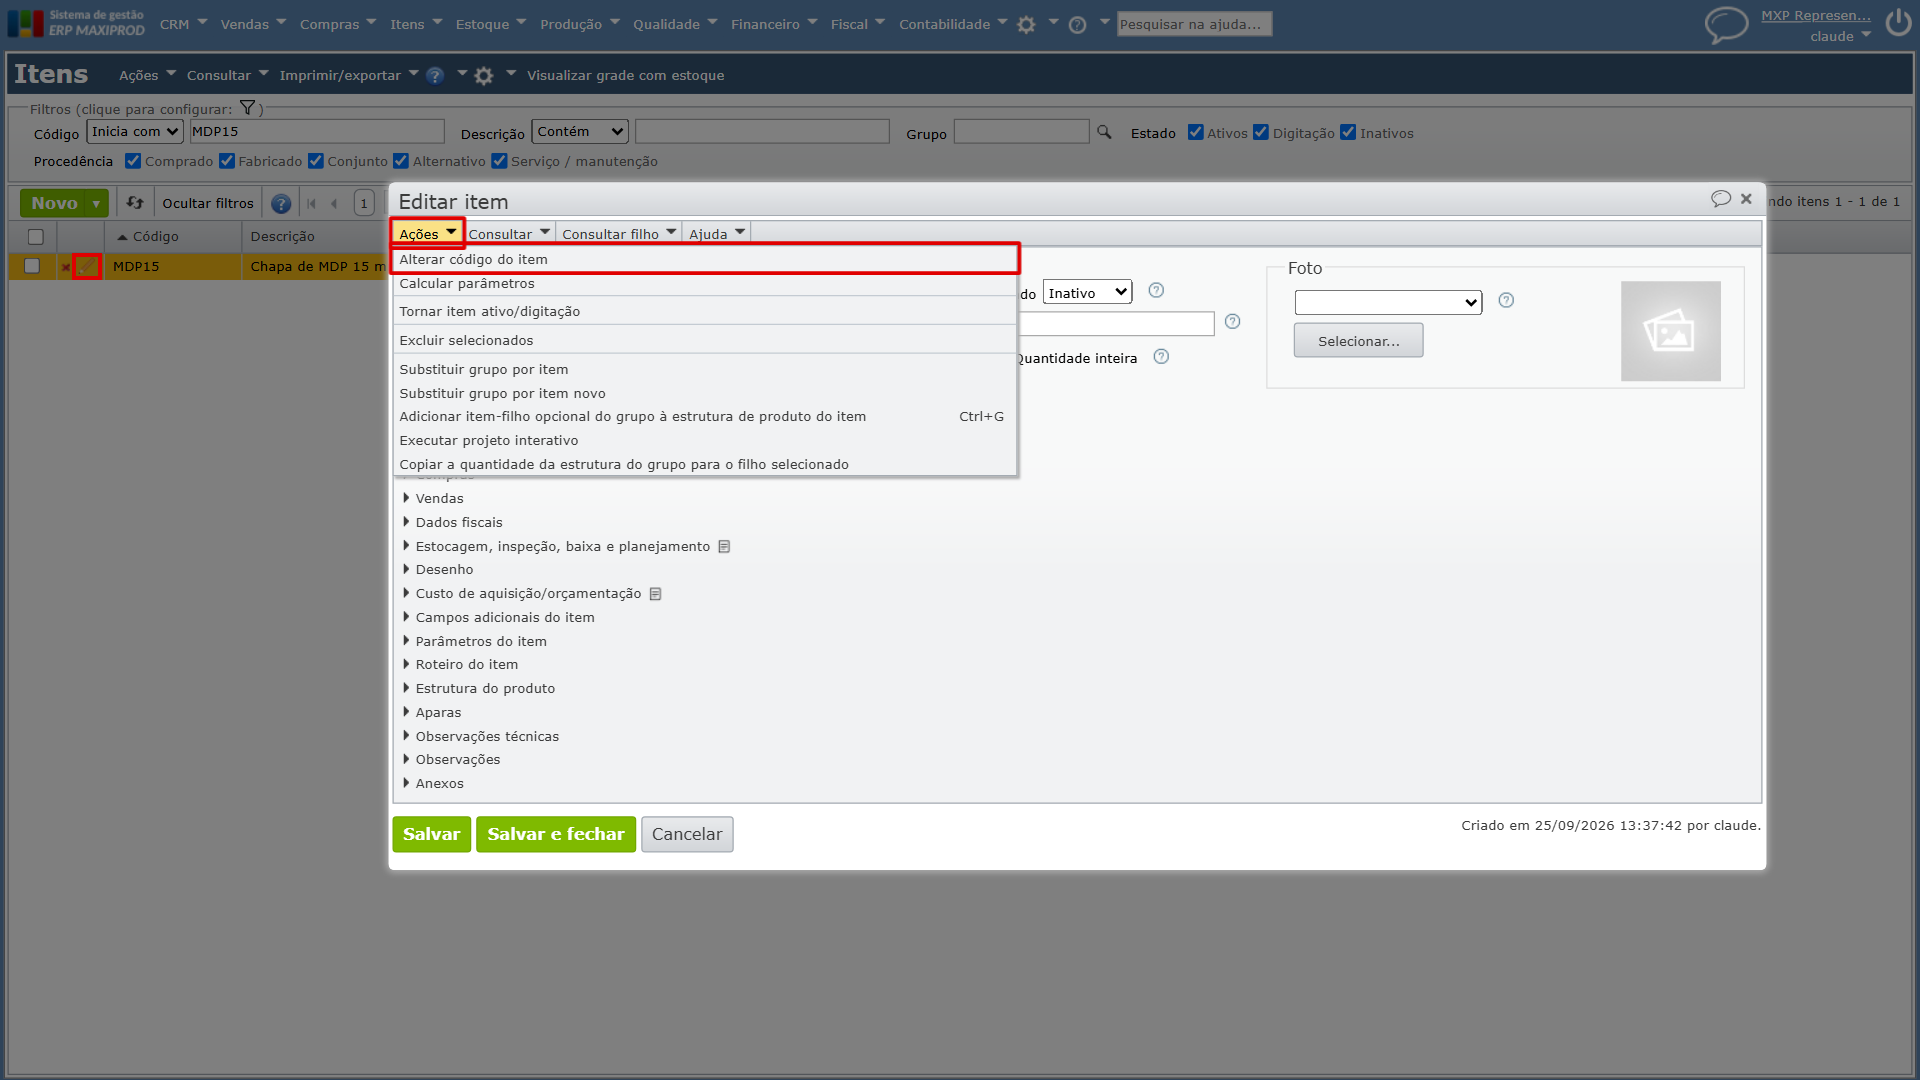Click the Selecionar... photo button
1920x1080 pixels.
(x=1358, y=340)
